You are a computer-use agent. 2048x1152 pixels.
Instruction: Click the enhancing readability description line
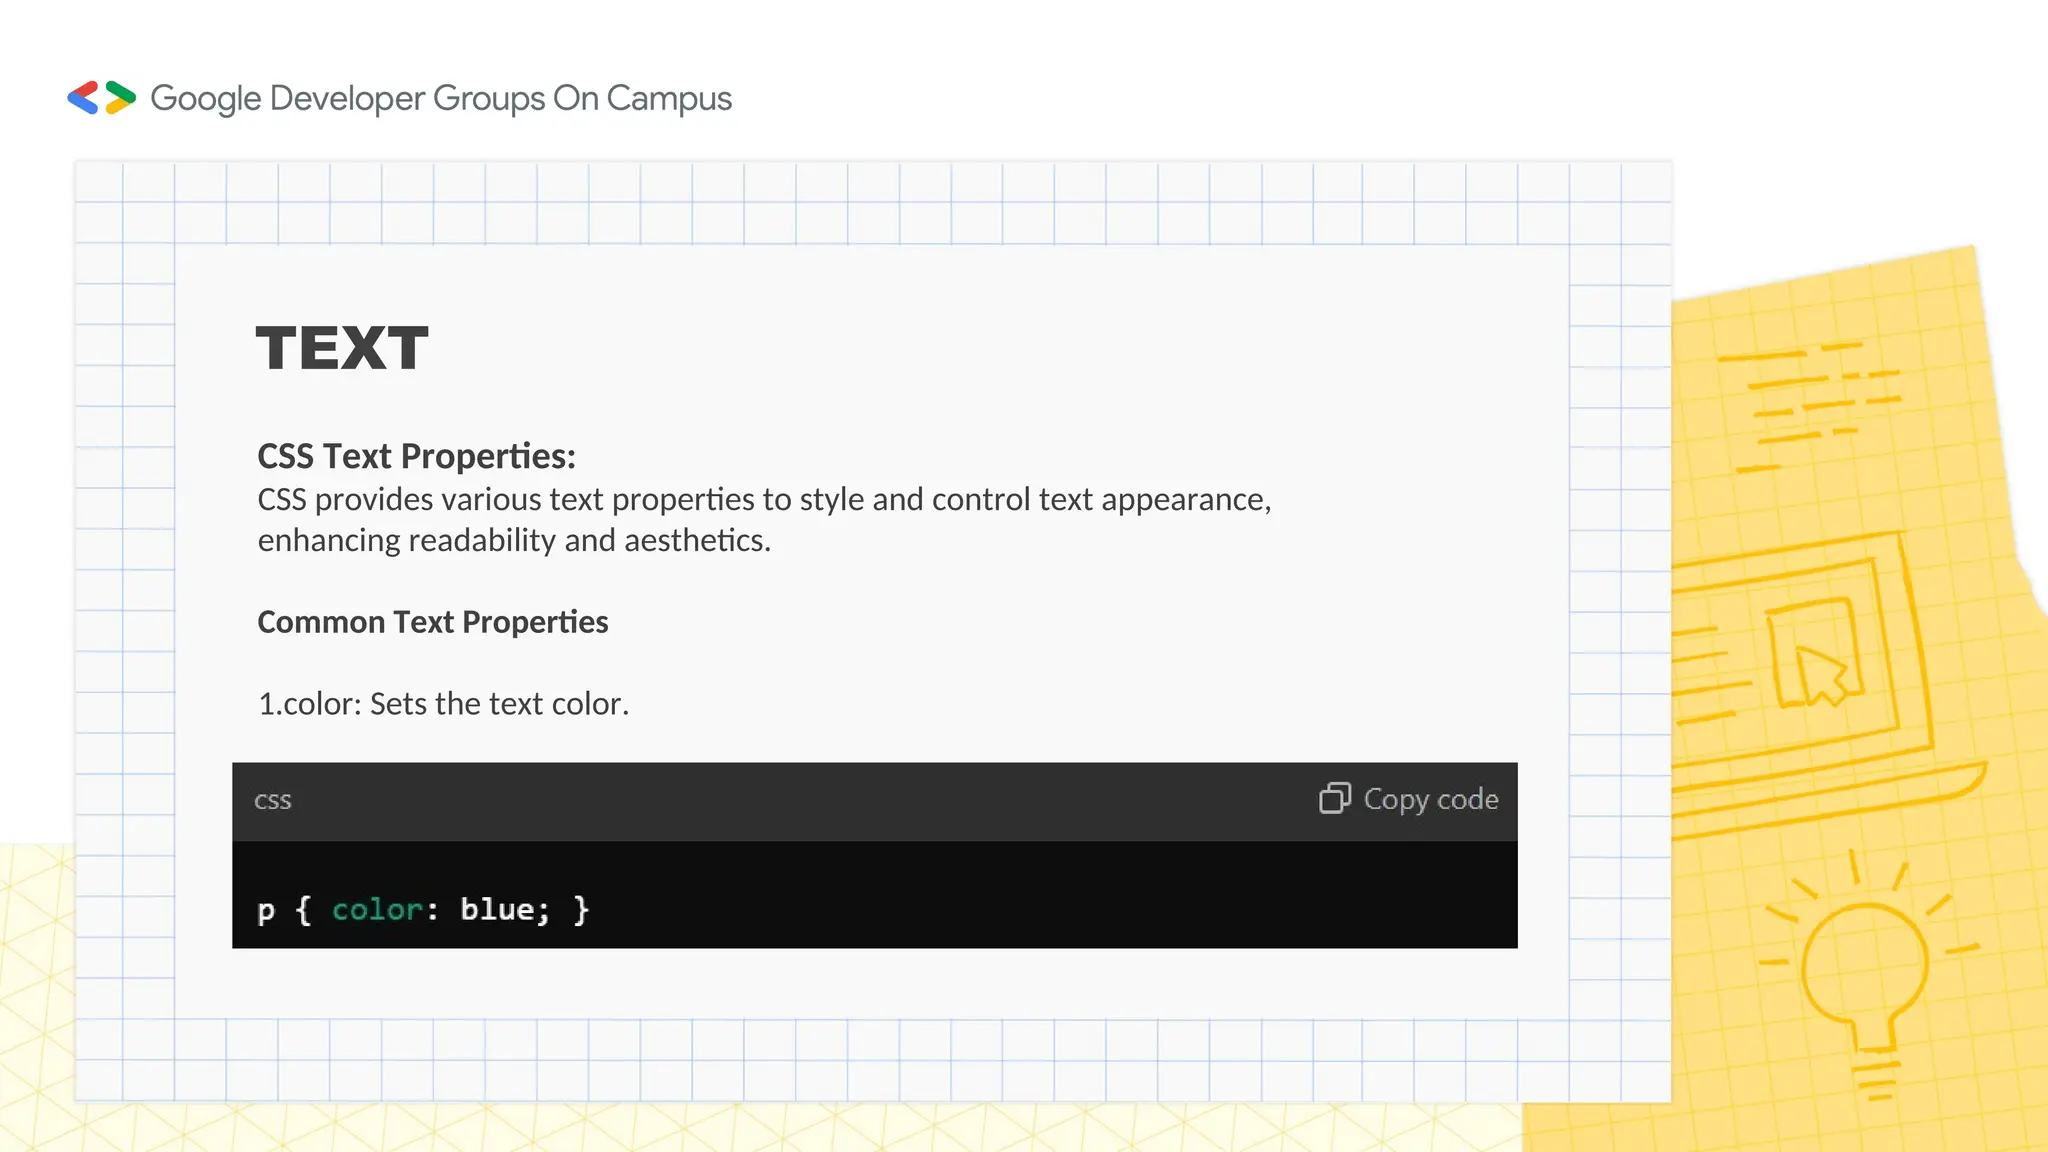[x=514, y=540]
